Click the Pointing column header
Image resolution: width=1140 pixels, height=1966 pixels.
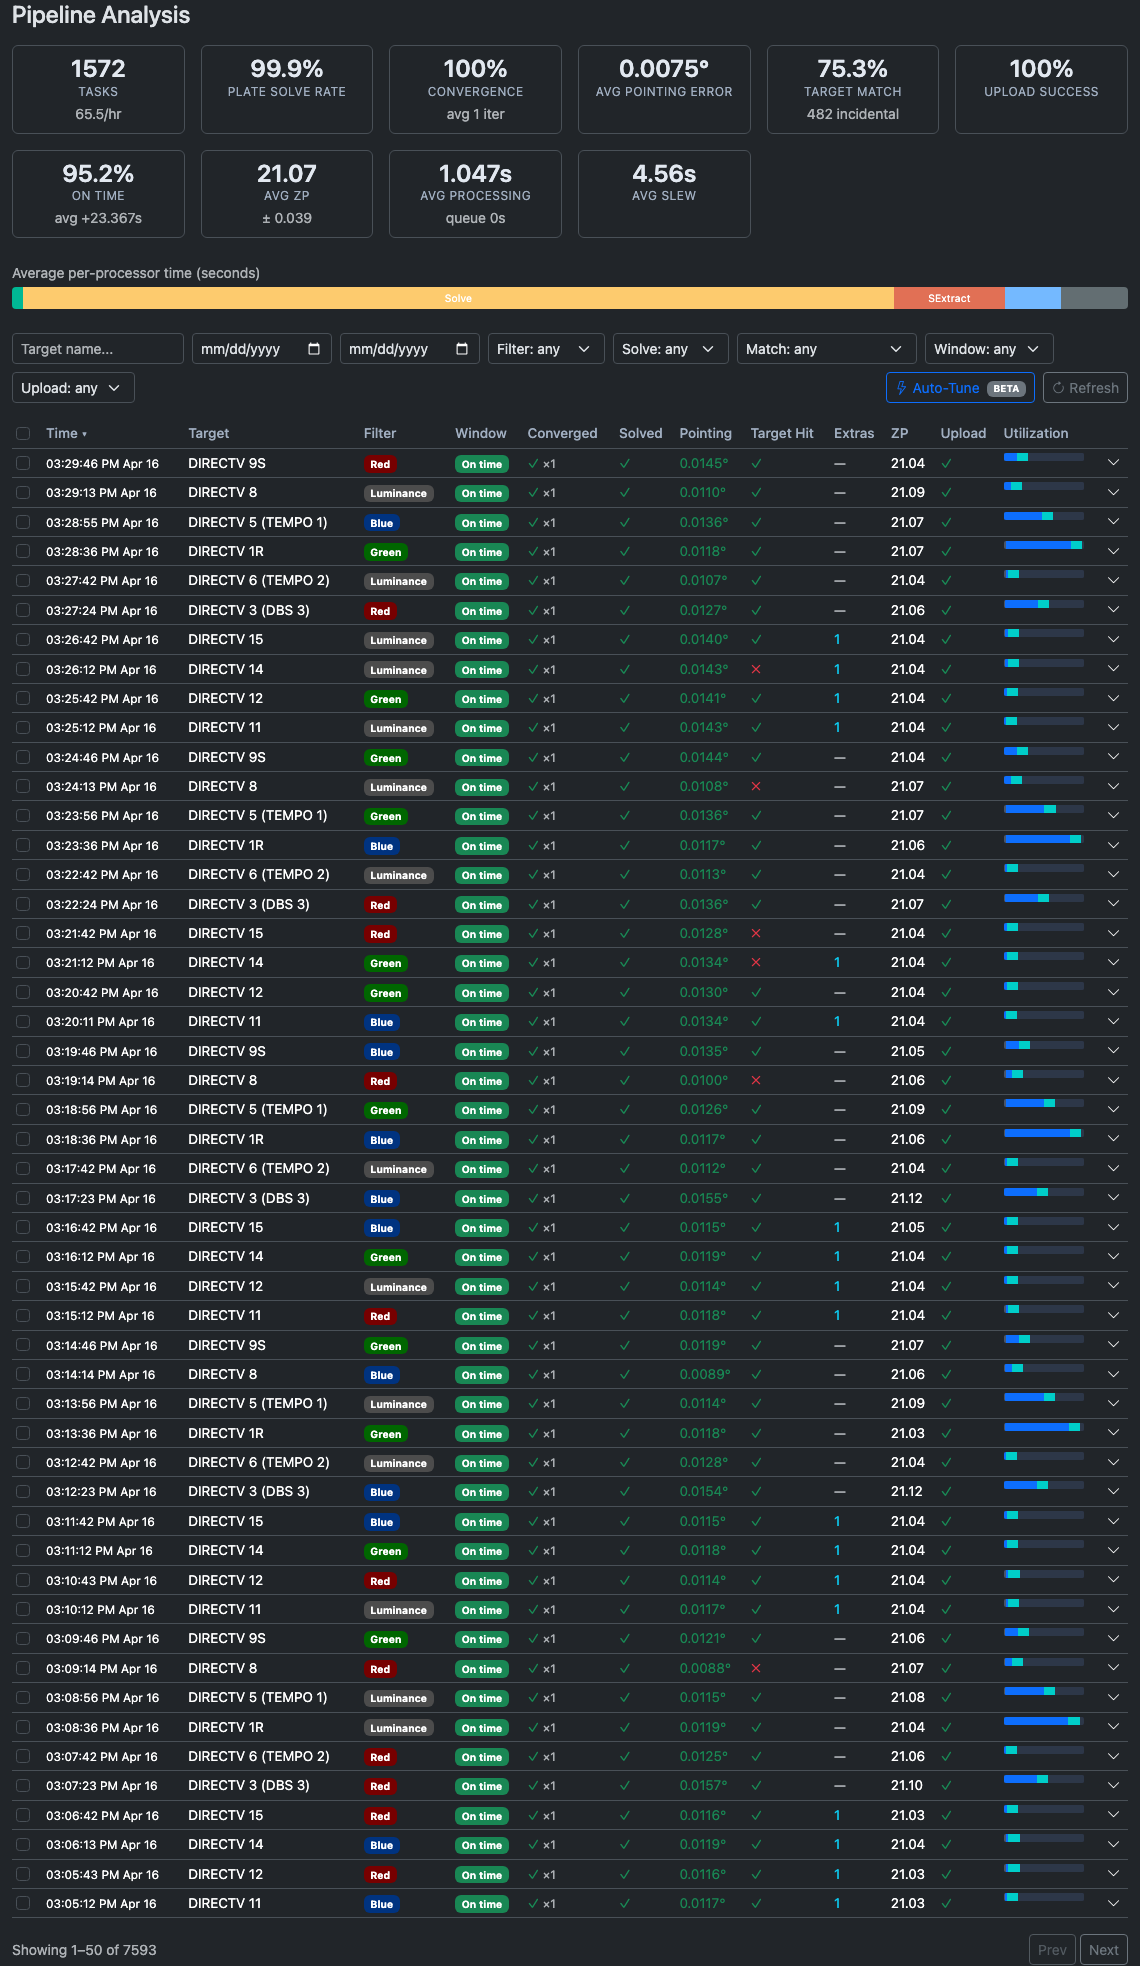coord(705,433)
